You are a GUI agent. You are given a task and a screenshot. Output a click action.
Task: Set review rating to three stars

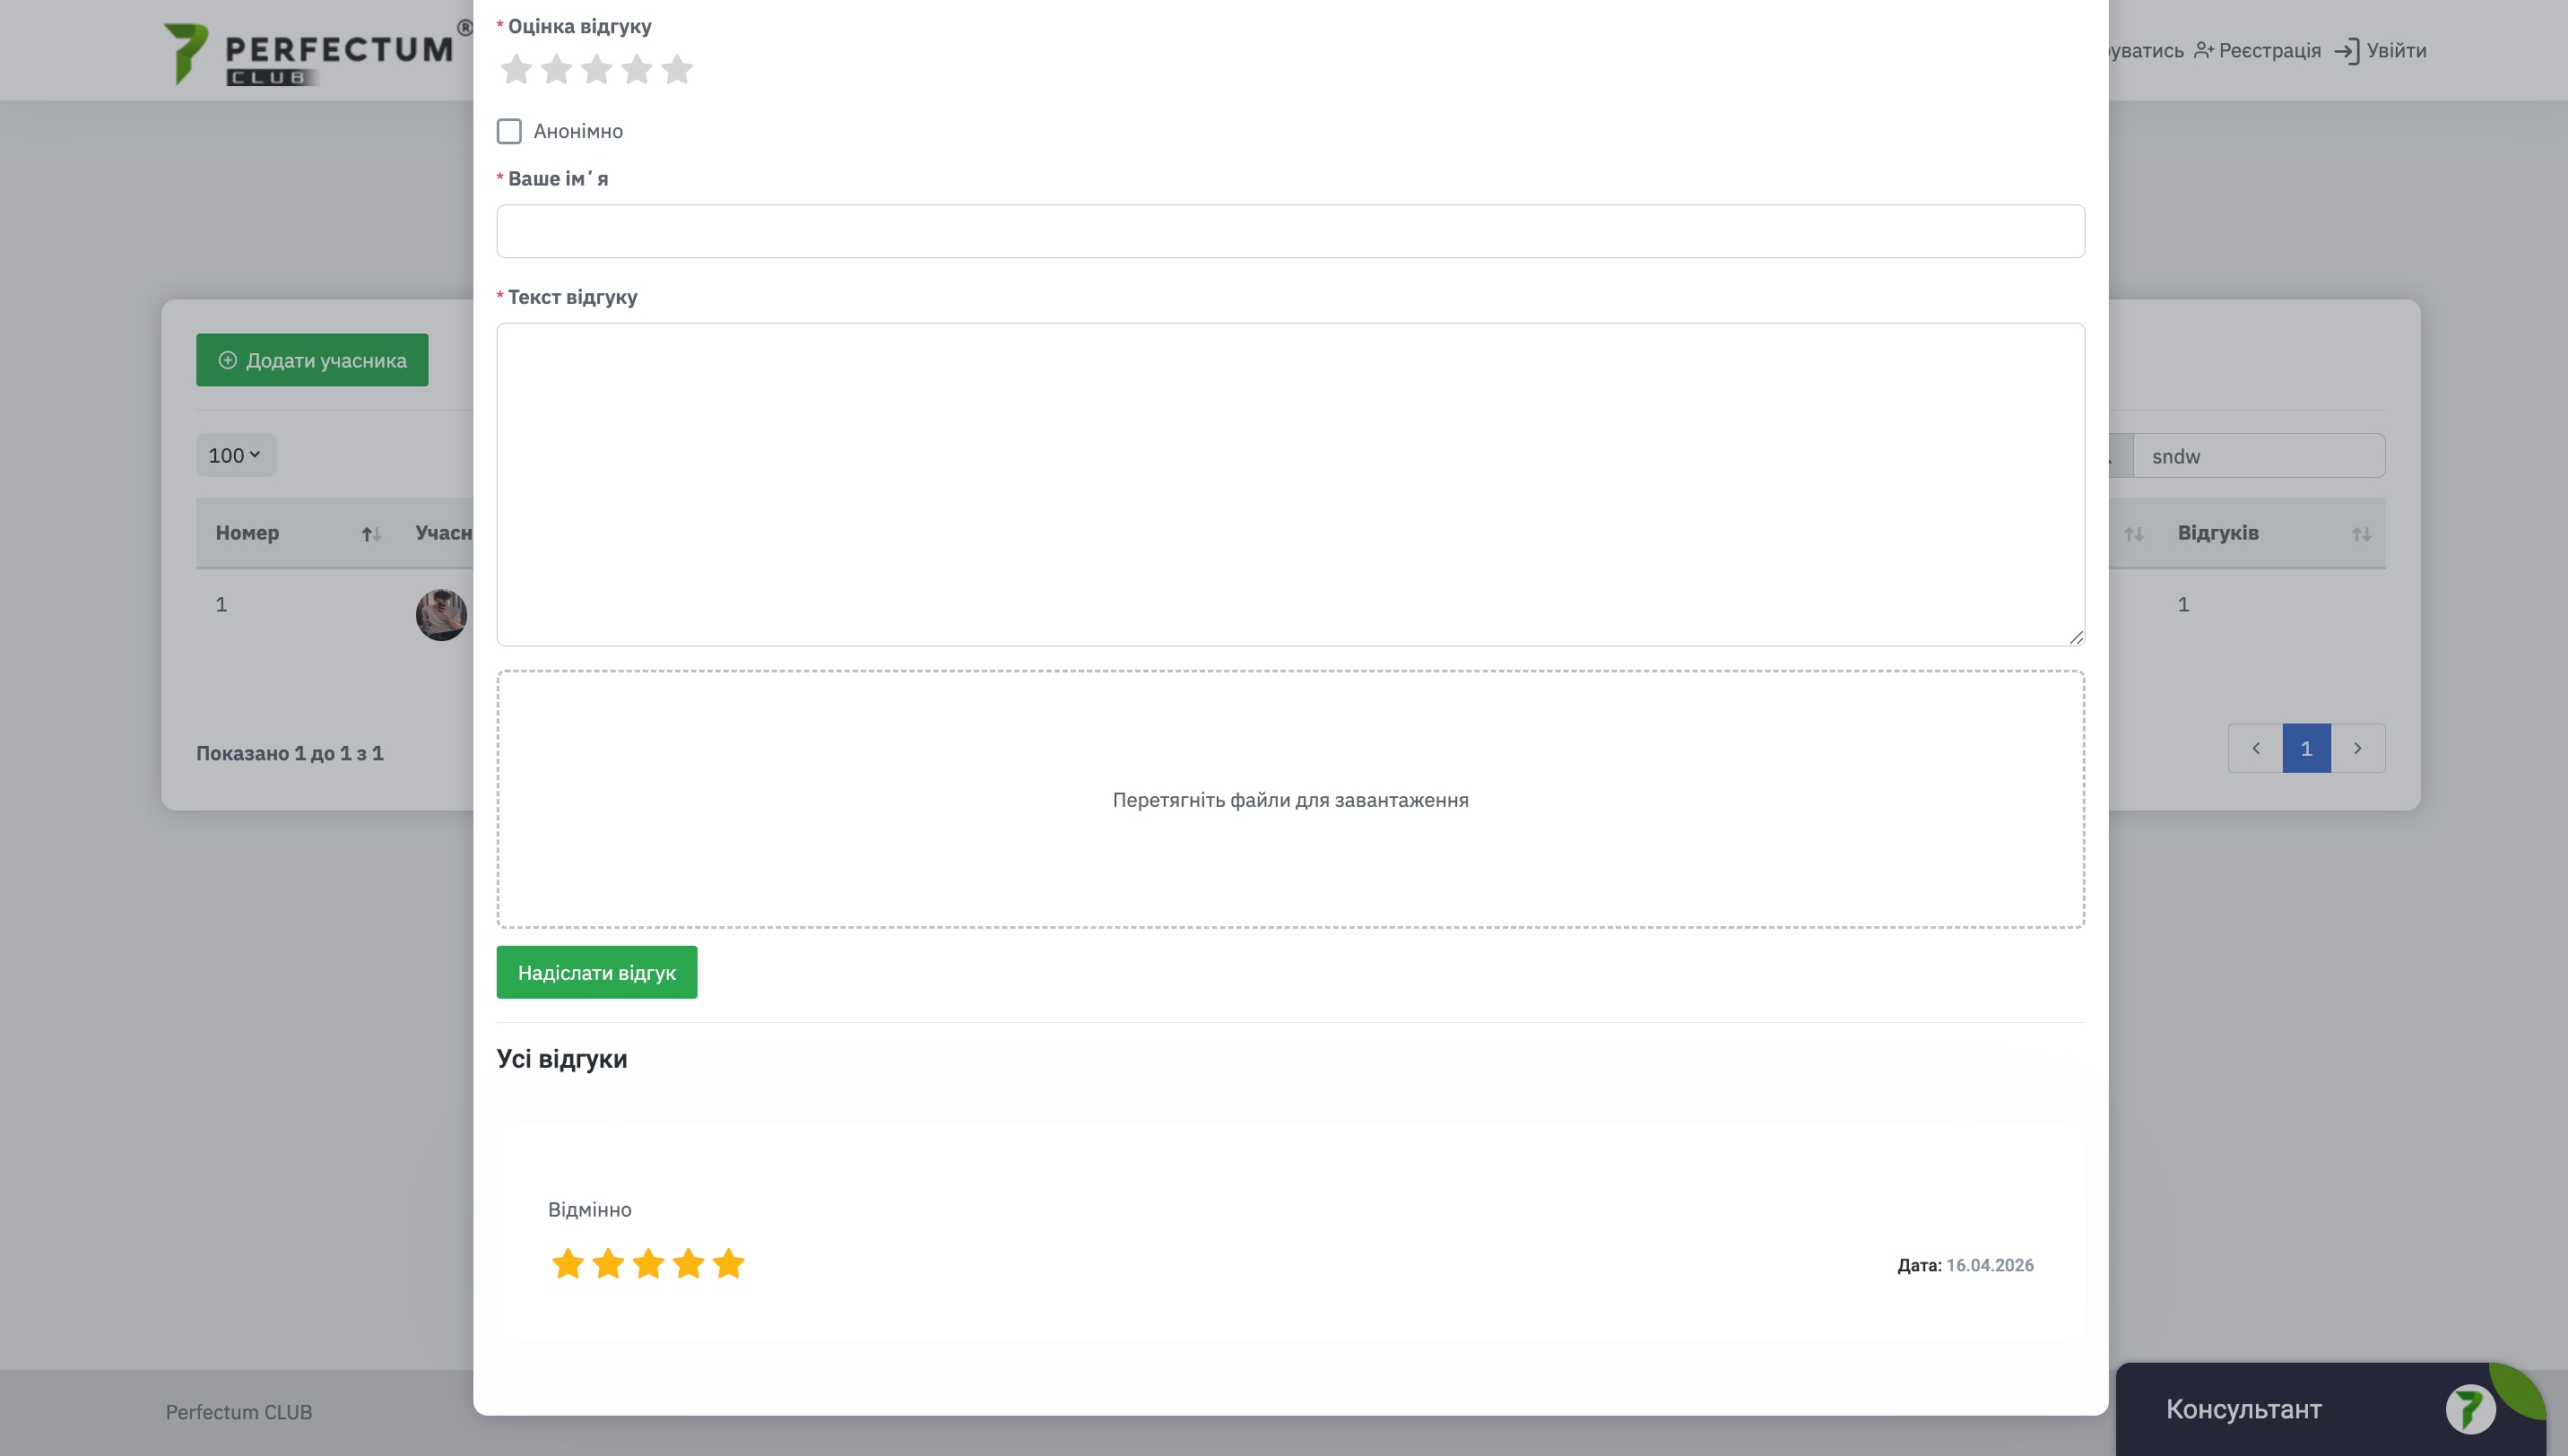coord(596,70)
